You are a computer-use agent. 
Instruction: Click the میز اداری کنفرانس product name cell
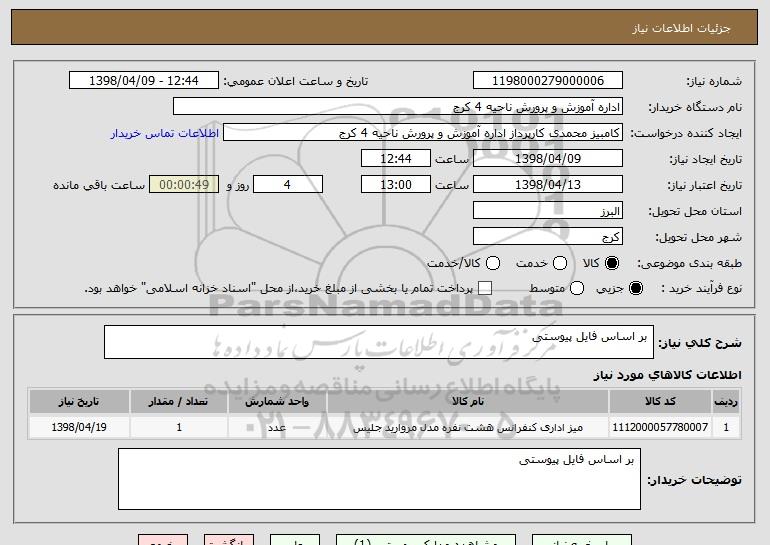click(468, 427)
